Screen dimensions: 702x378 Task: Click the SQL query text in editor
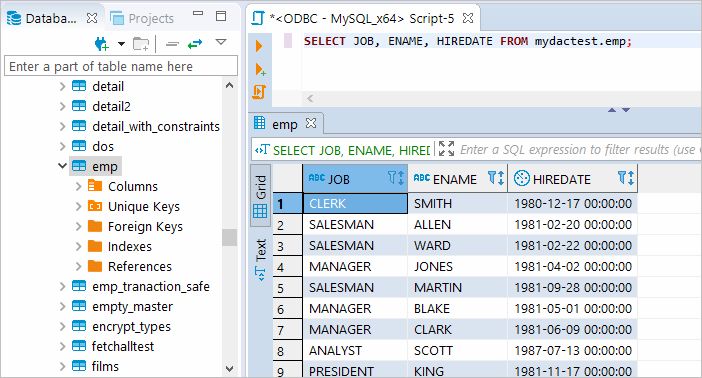click(468, 41)
